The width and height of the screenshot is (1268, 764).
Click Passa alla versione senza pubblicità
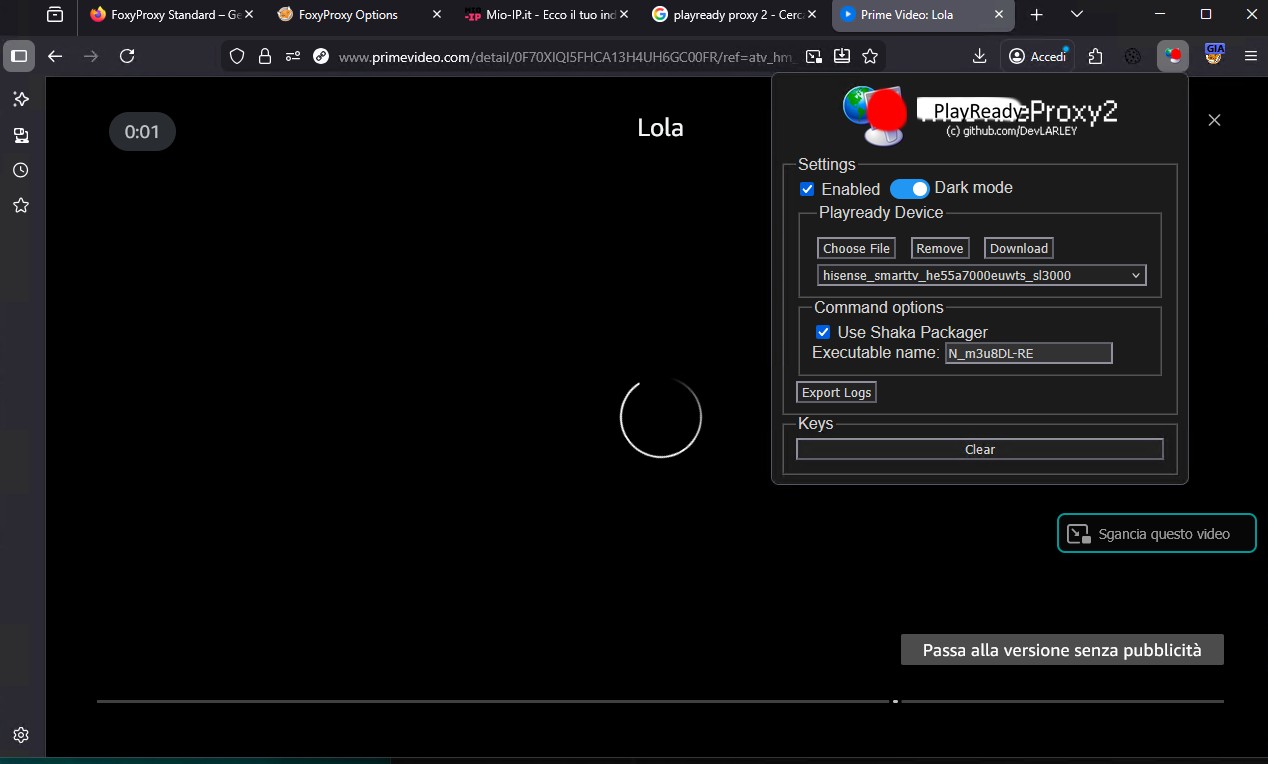(x=1062, y=650)
